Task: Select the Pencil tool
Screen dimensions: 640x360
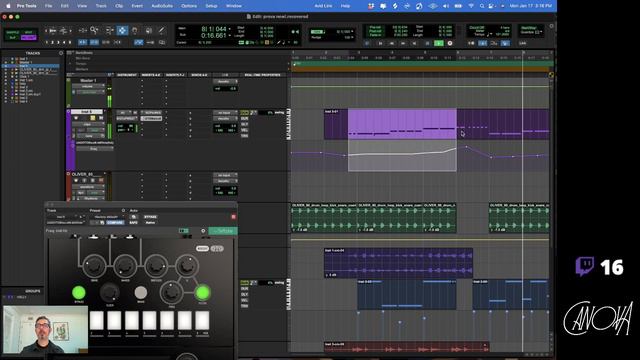Action: [x=161, y=30]
